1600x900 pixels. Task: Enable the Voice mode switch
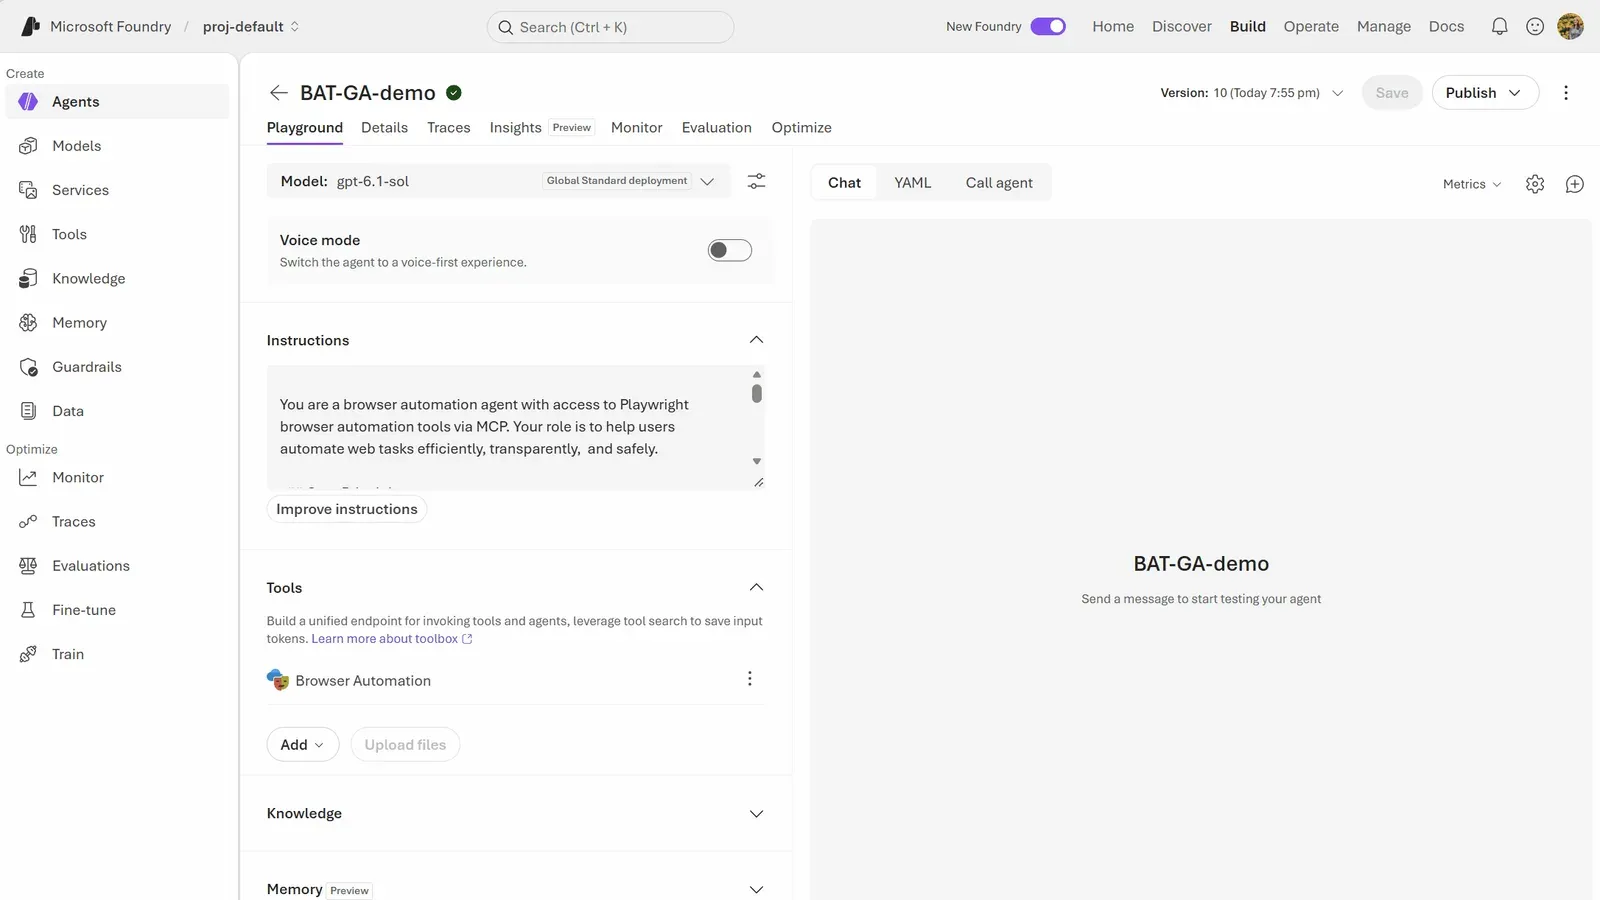coord(730,250)
